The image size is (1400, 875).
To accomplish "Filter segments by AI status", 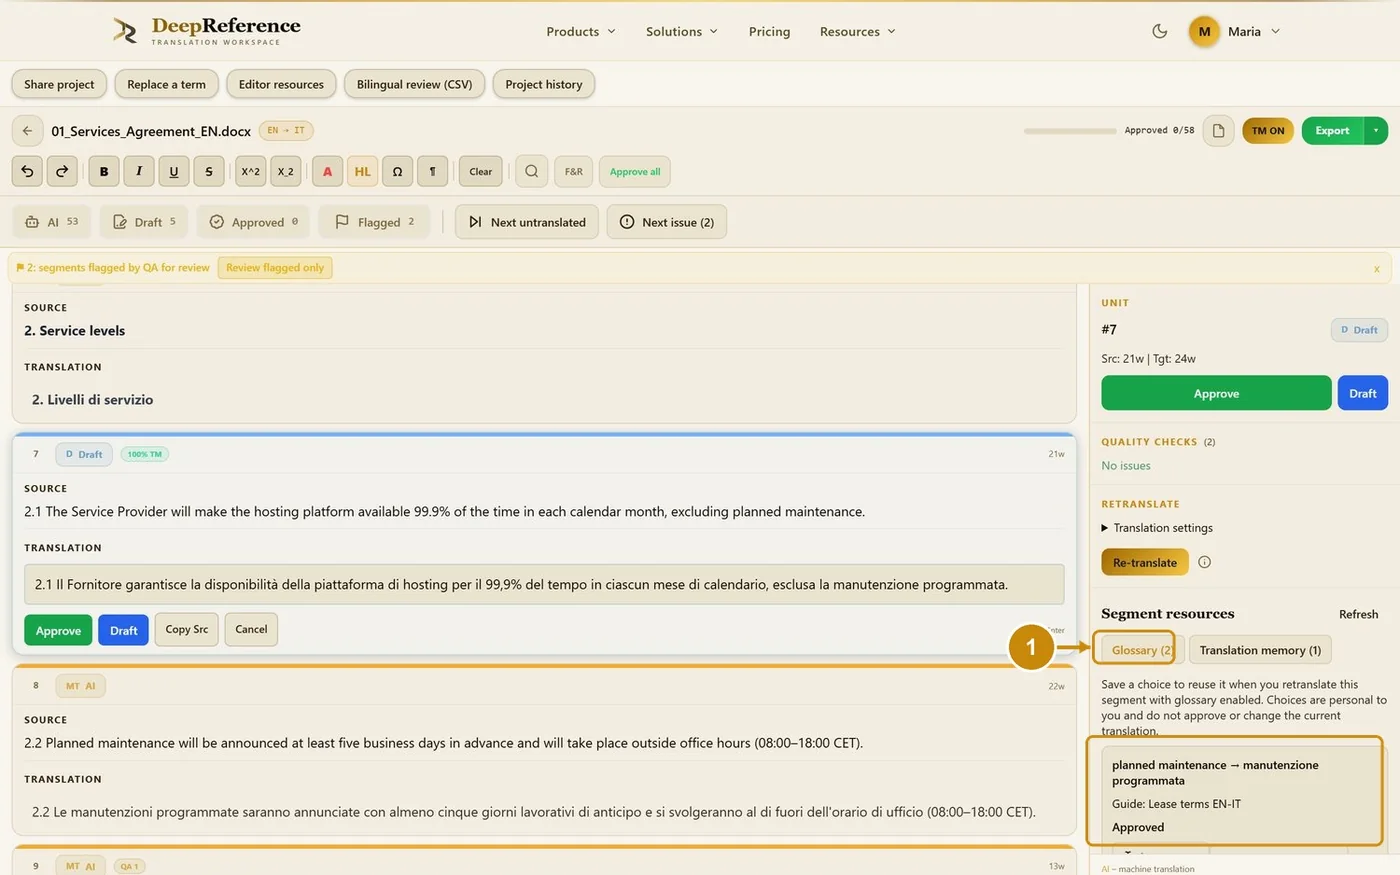I will (x=52, y=222).
